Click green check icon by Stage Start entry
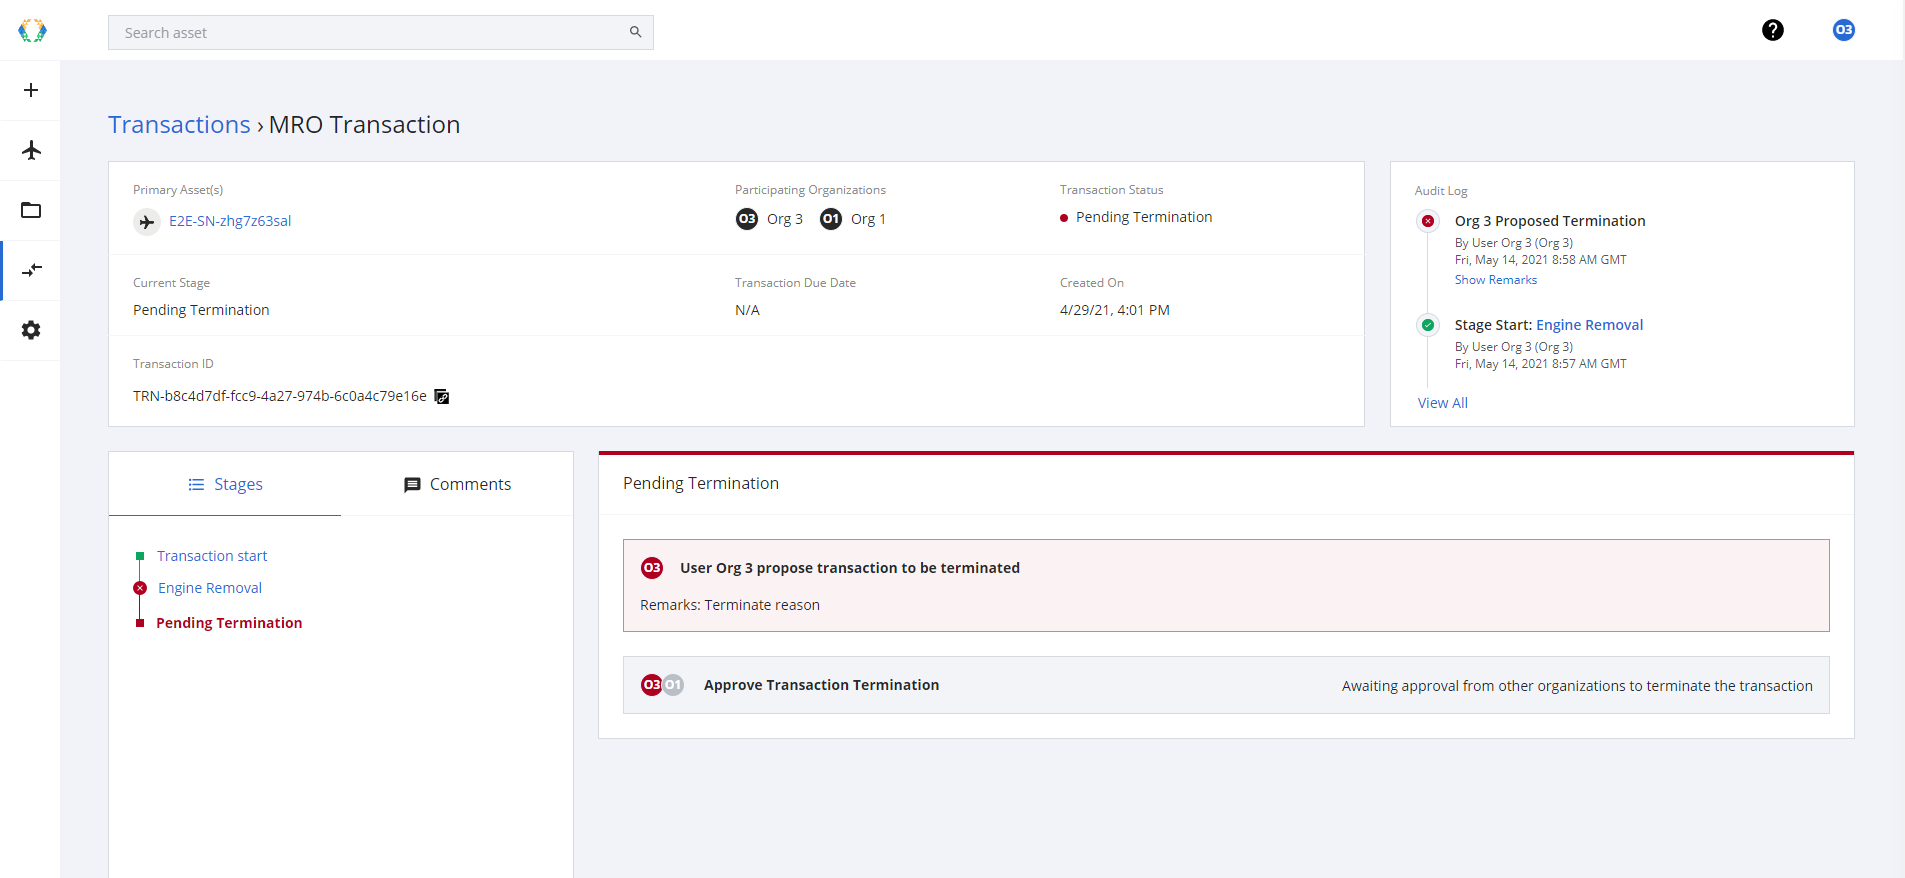The image size is (1905, 878). pyautogui.click(x=1428, y=325)
